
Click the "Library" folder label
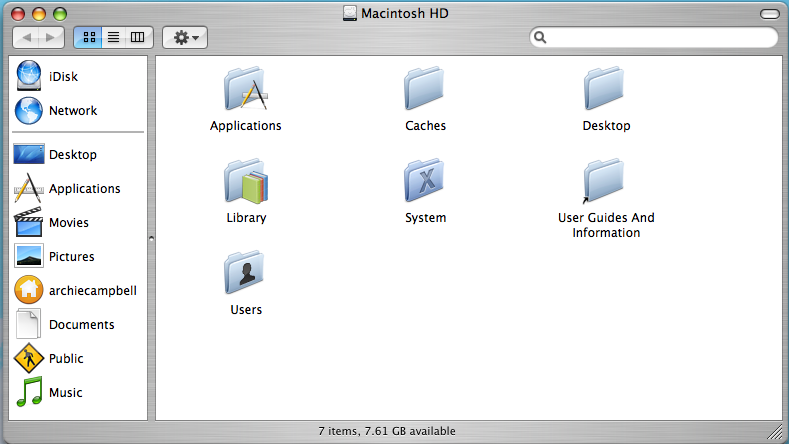246,217
